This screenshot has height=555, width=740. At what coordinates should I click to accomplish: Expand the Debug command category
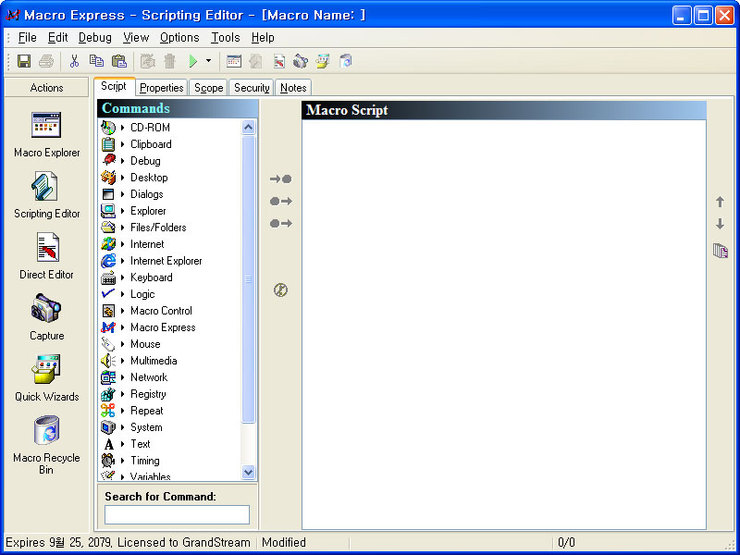click(123, 161)
